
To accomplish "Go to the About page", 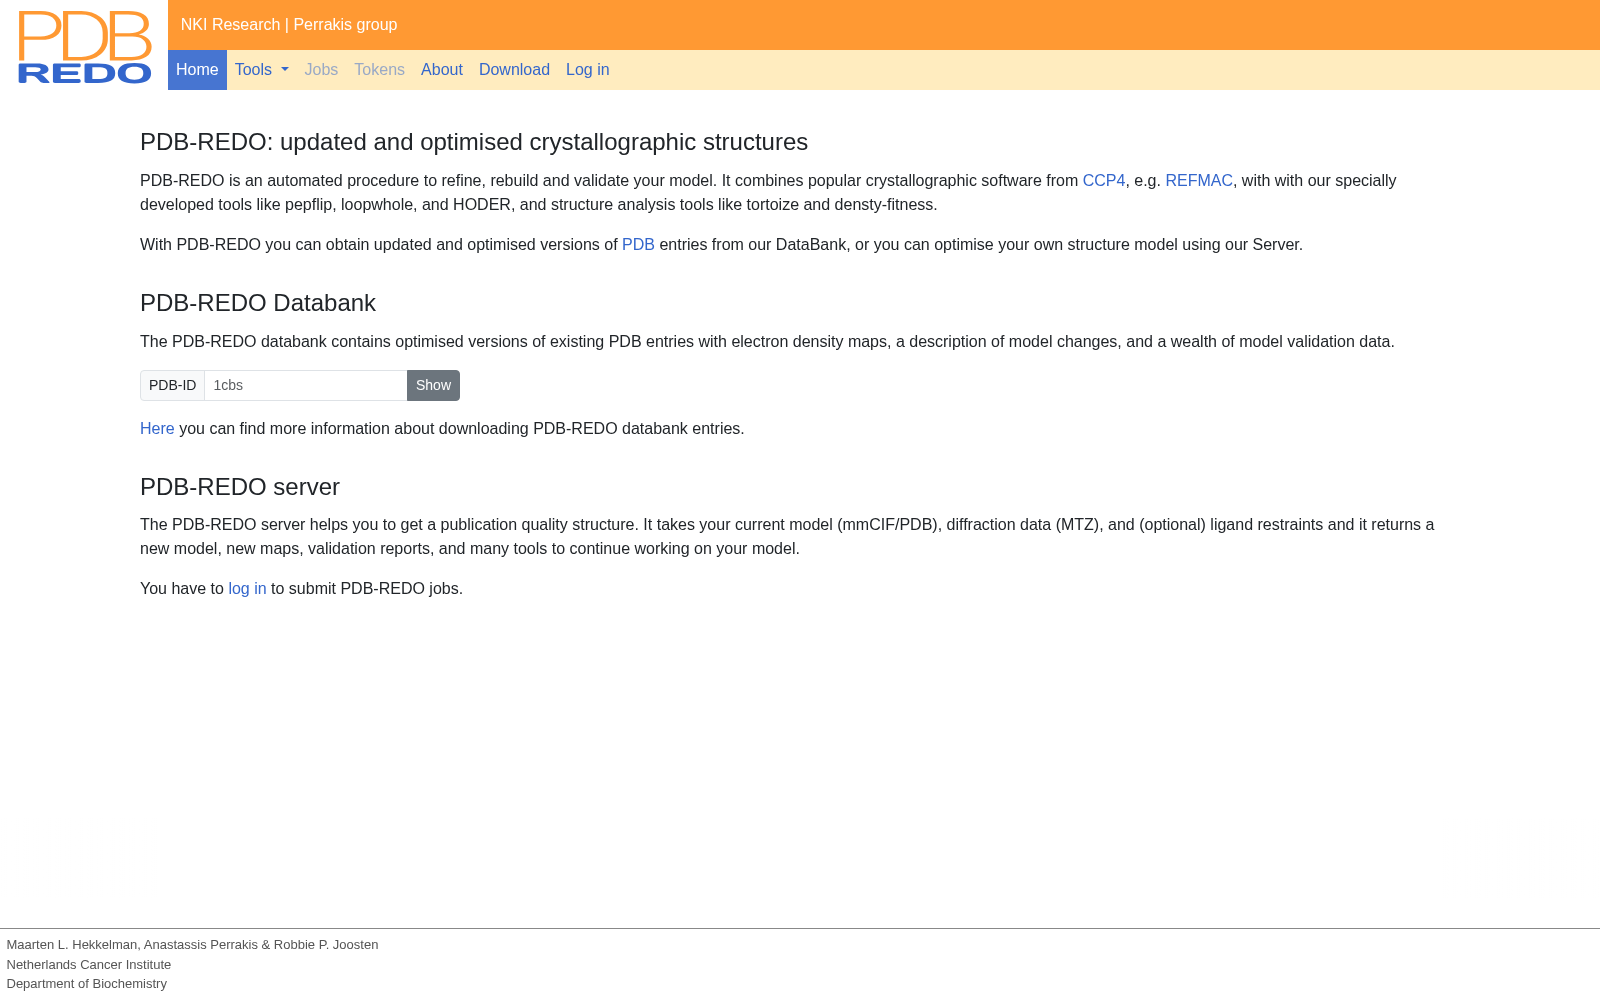I will [x=442, y=70].
